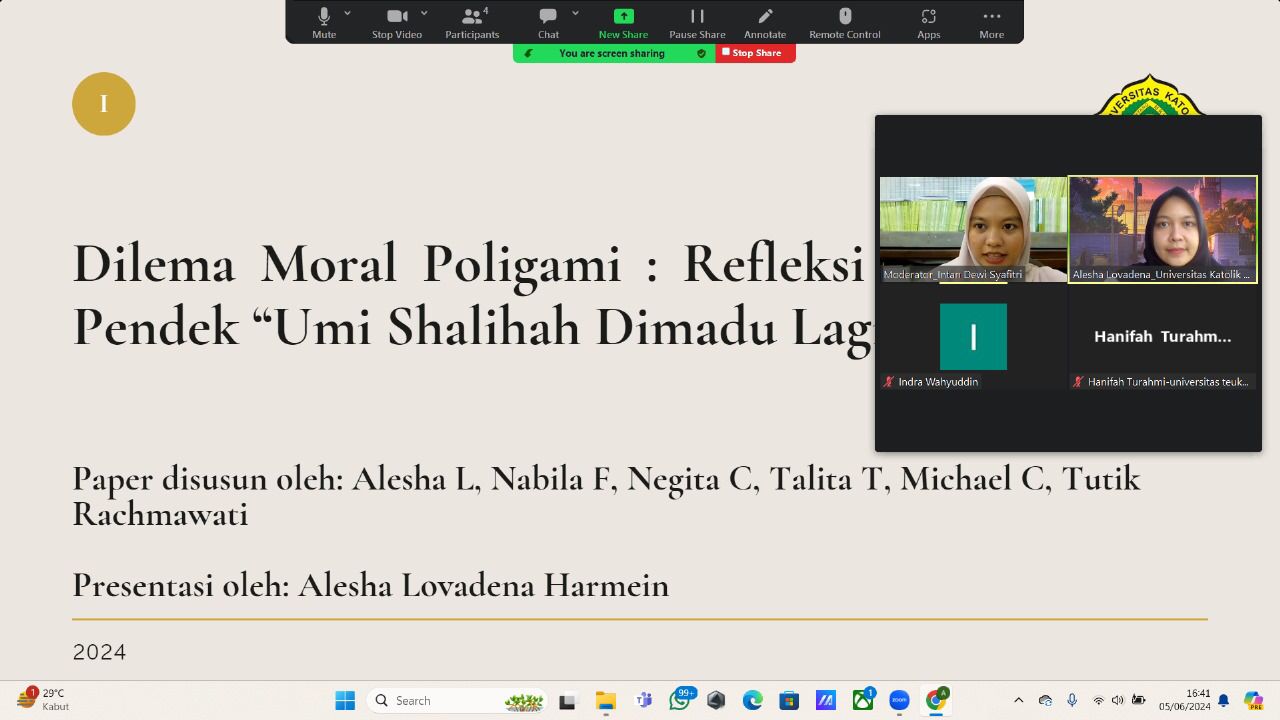The width and height of the screenshot is (1280, 720).
Task: Click the Remote Control mouse icon
Action: point(845,21)
